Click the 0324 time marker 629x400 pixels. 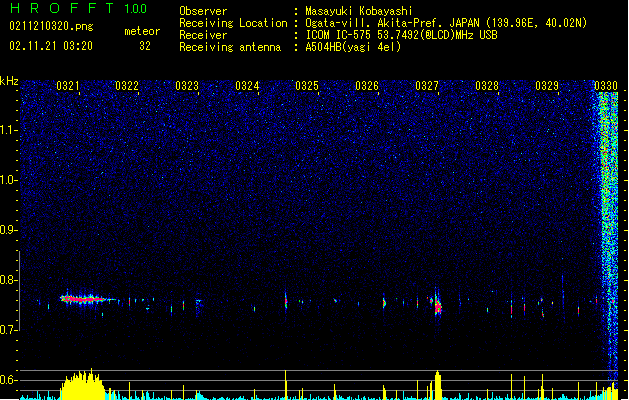click(247, 86)
